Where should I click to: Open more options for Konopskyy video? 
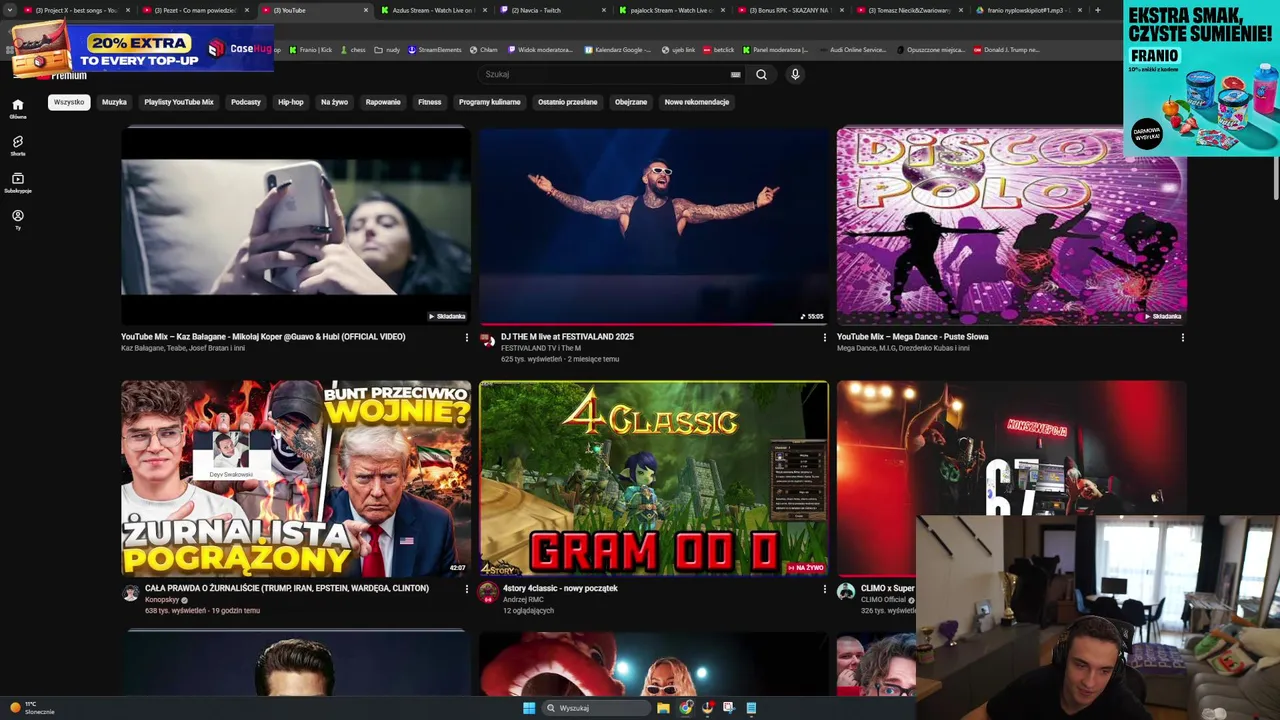[466, 589]
